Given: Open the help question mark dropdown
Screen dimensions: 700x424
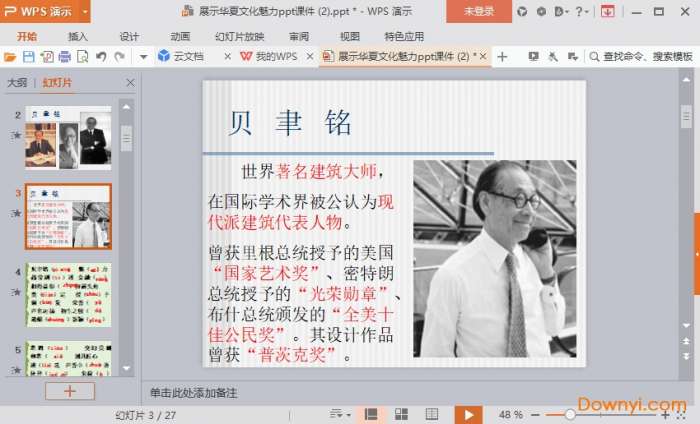Looking at the screenshot, I should pos(582,12).
